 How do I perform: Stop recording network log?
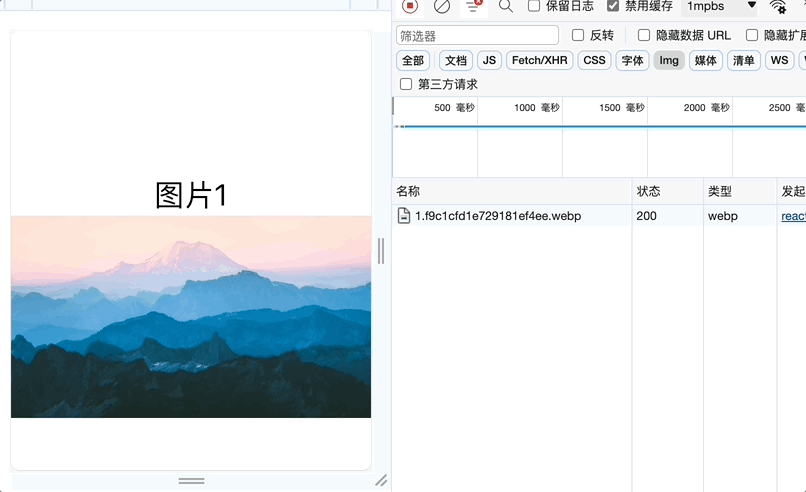coord(410,6)
